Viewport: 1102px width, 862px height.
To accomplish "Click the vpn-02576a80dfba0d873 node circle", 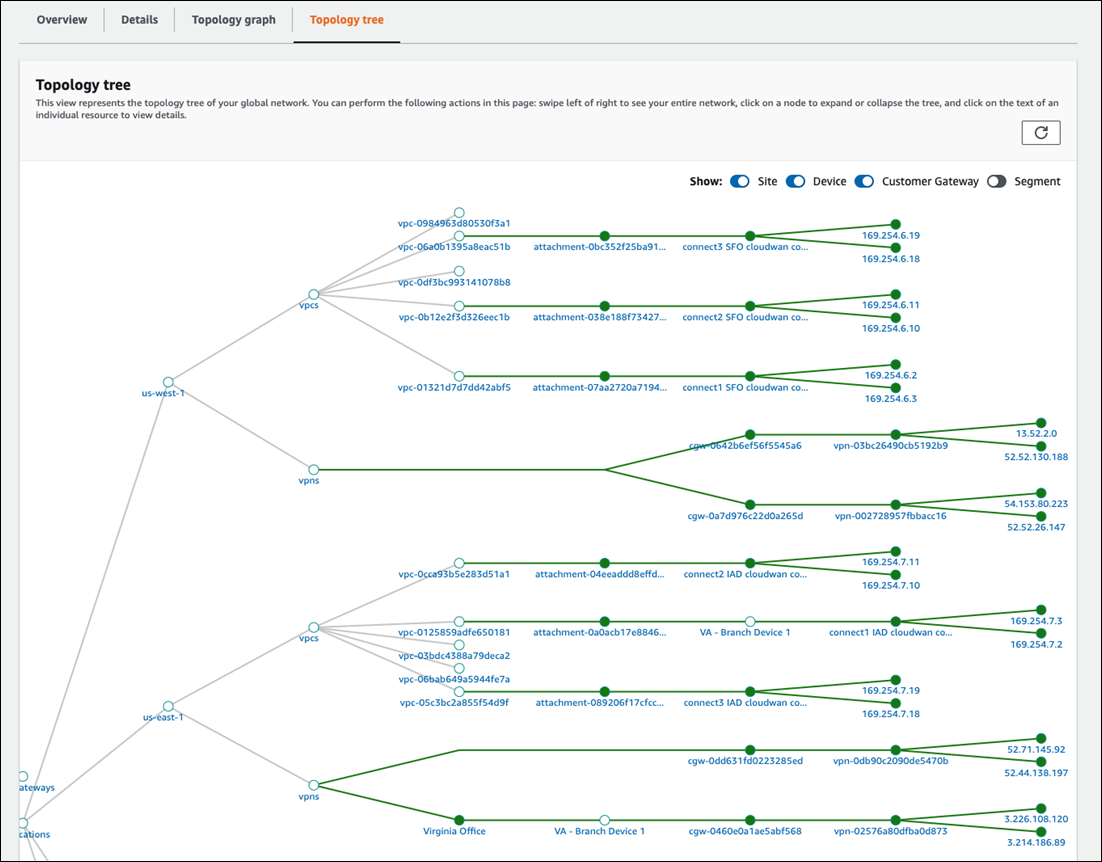I will coord(896,817).
